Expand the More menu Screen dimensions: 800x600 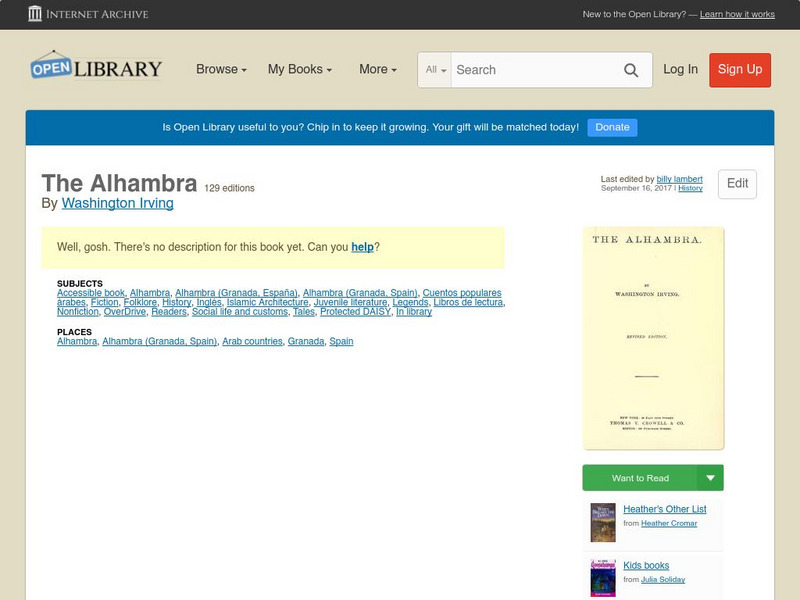tap(378, 69)
